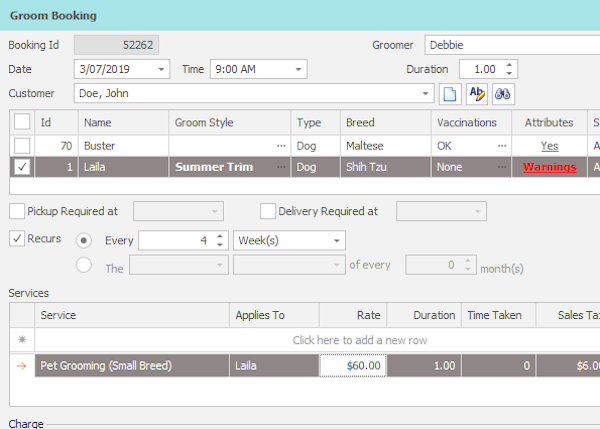Open Buster's groom style ellipsis button
The width and height of the screenshot is (600, 429).
(x=281, y=146)
